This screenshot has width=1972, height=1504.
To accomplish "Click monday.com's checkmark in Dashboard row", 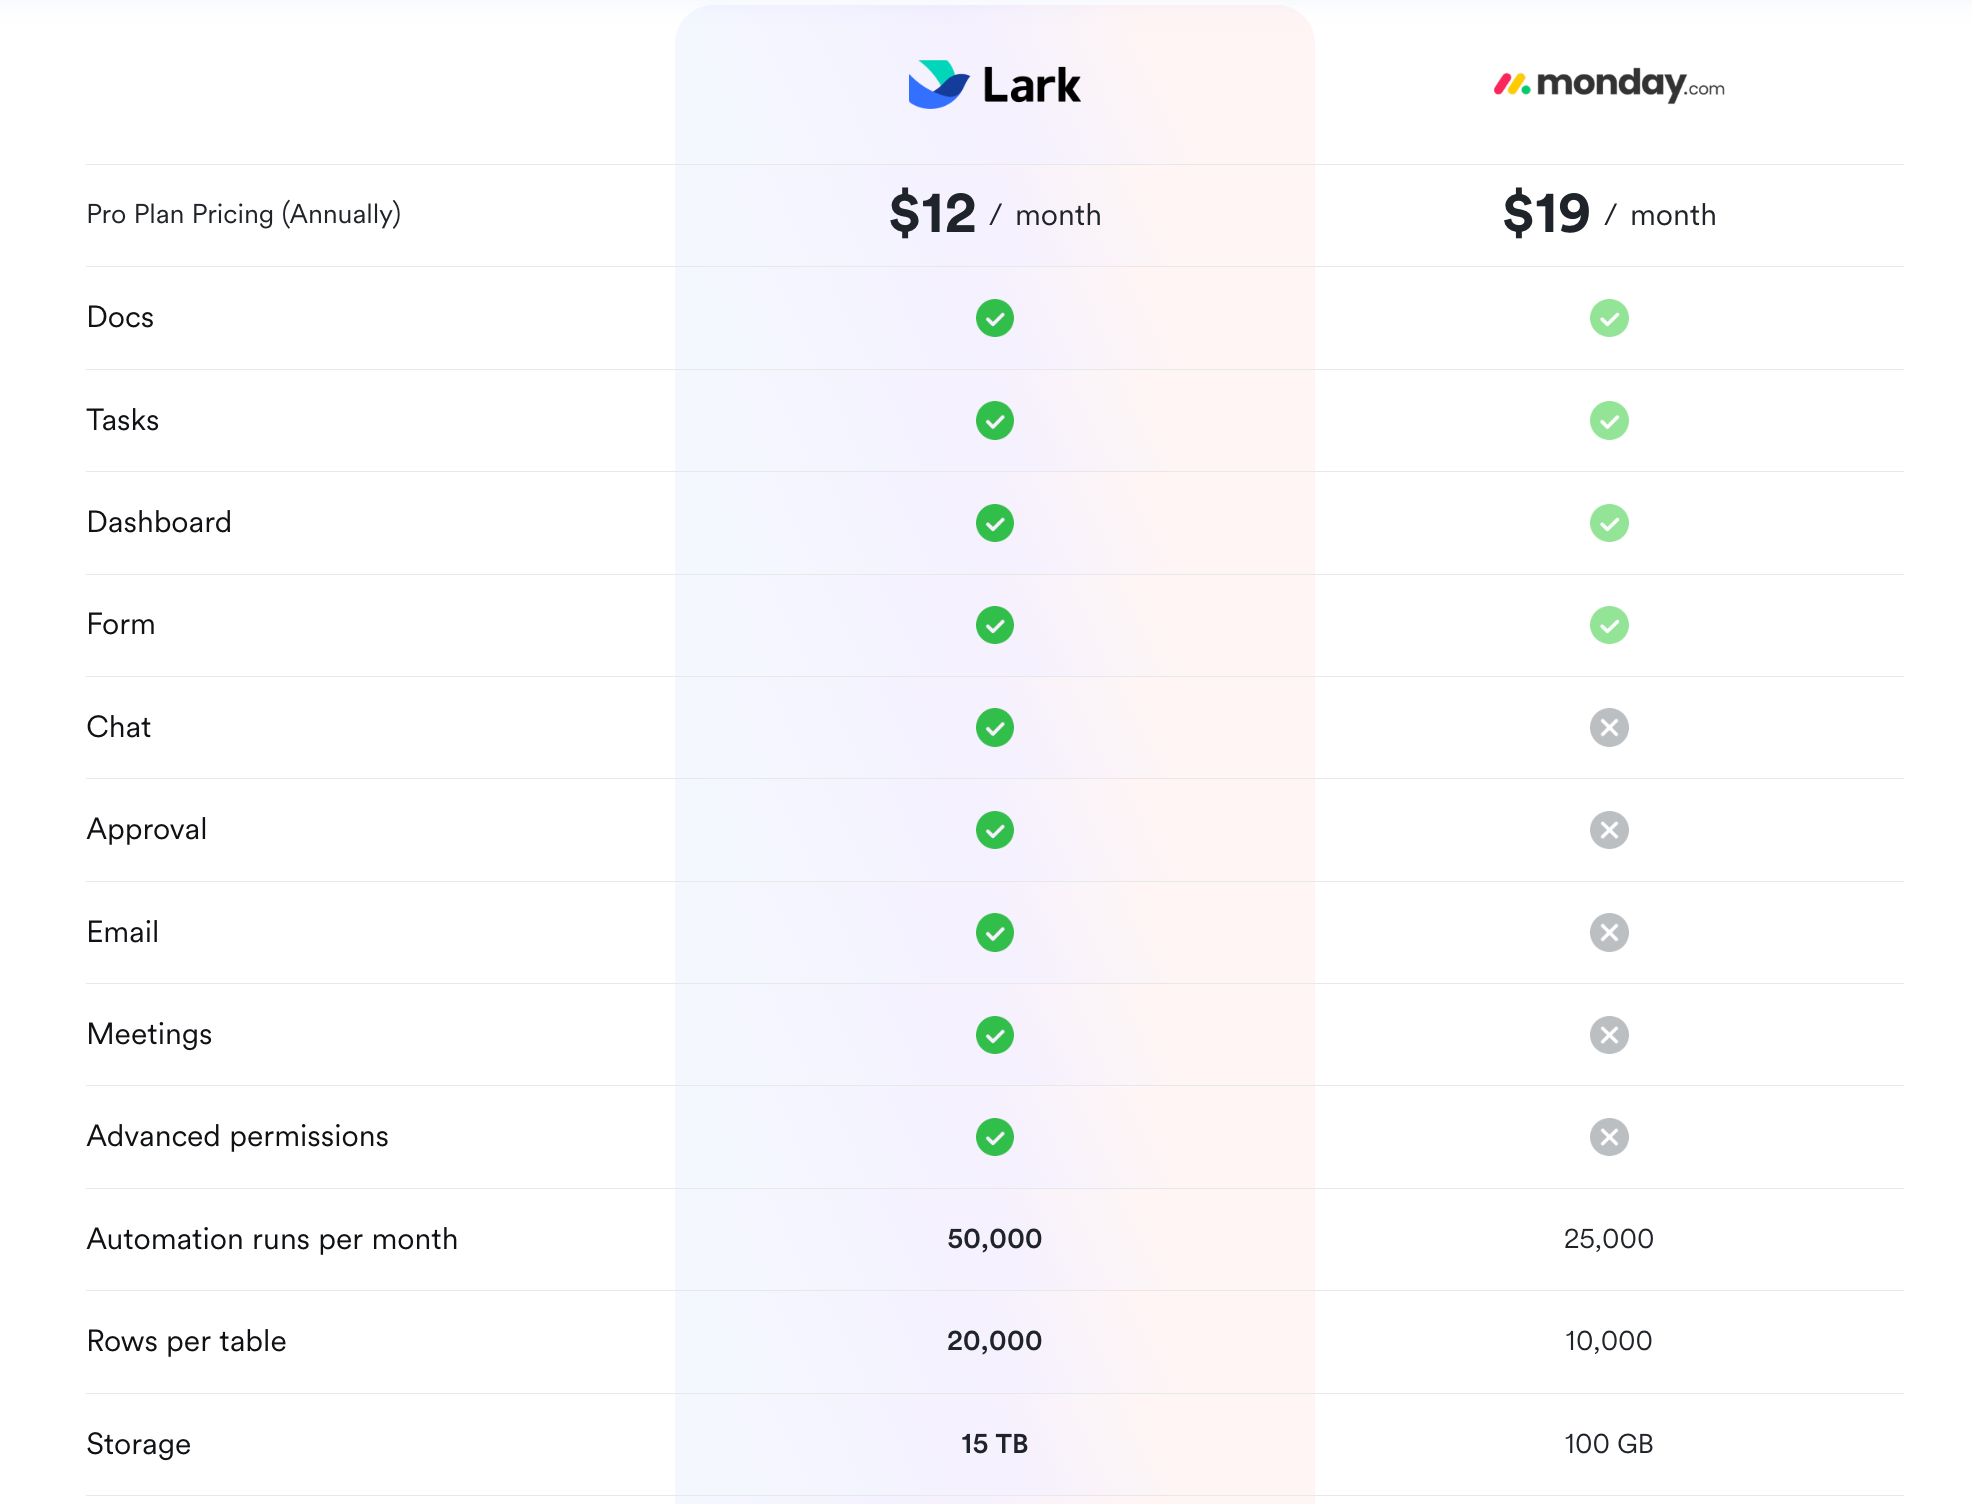I will point(1609,523).
